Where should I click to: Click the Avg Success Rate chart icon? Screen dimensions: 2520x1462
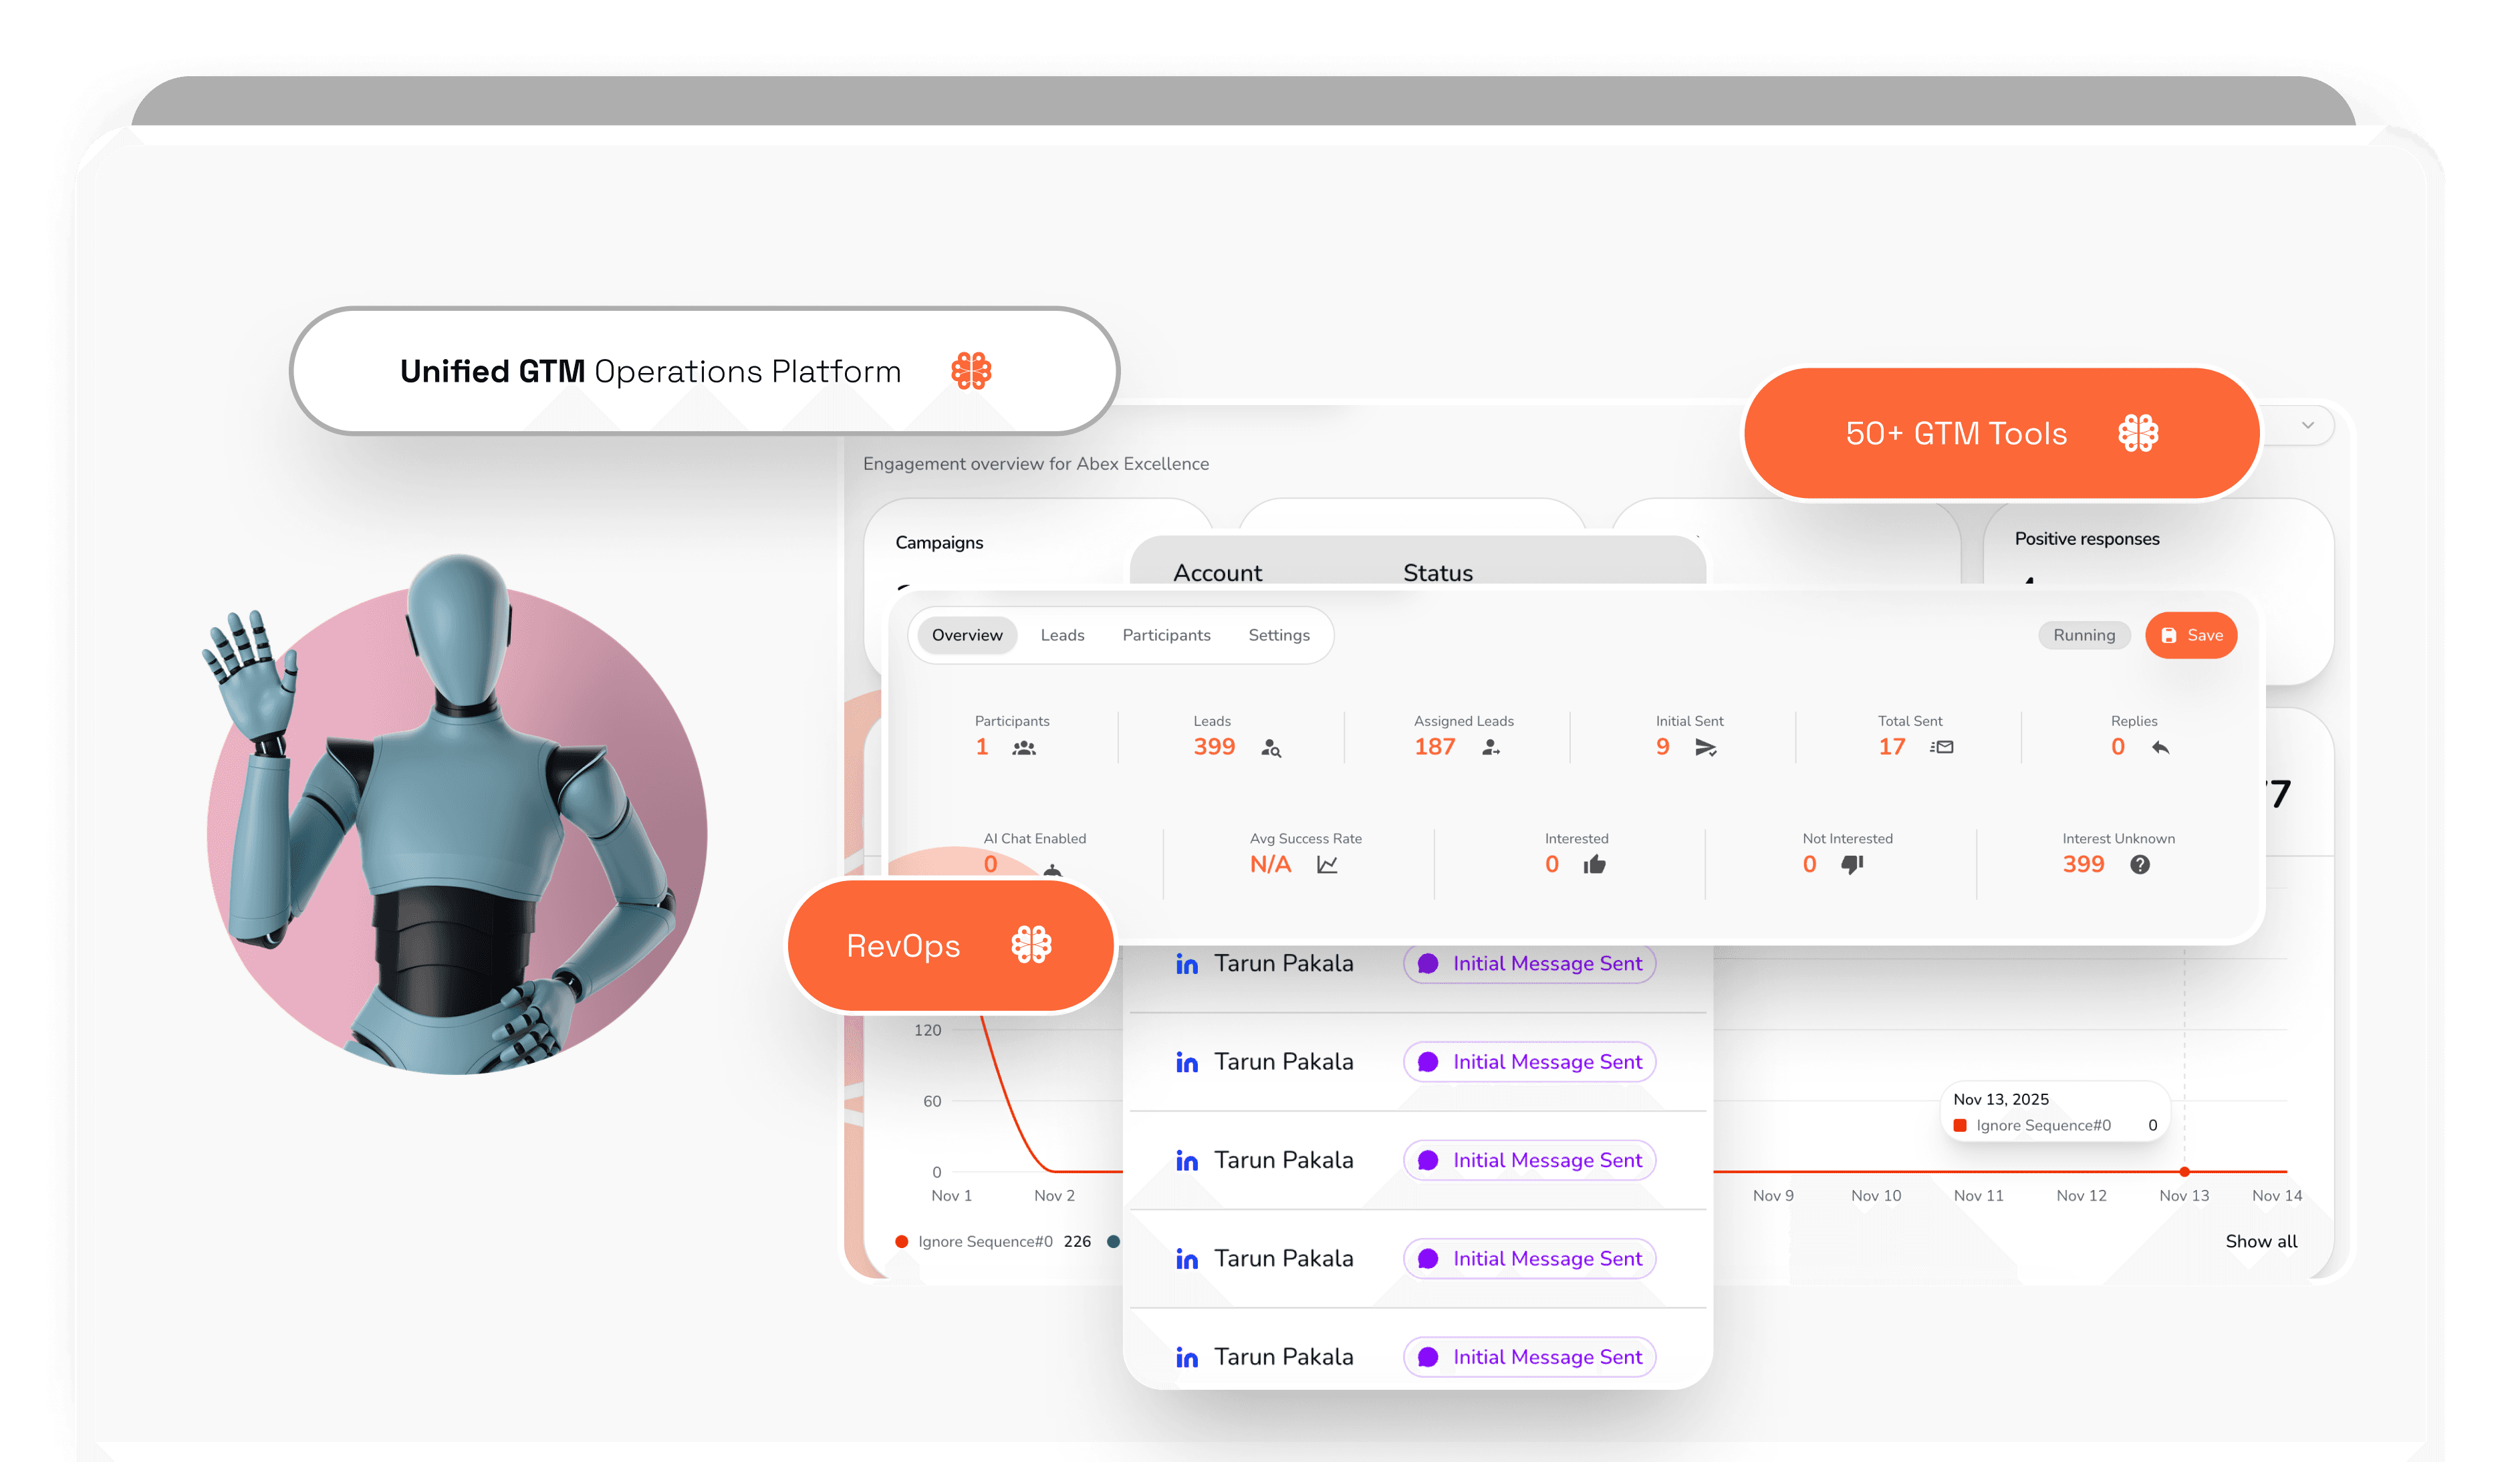tap(1327, 865)
